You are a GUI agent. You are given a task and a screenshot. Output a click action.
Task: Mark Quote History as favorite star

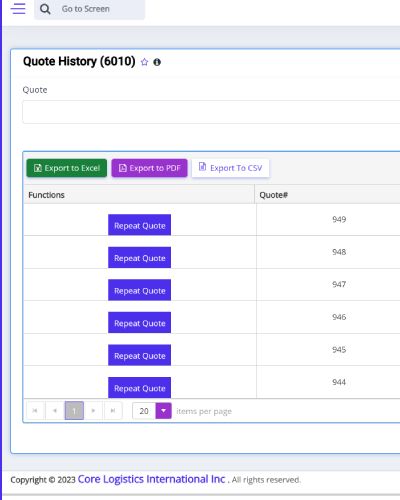tap(144, 62)
